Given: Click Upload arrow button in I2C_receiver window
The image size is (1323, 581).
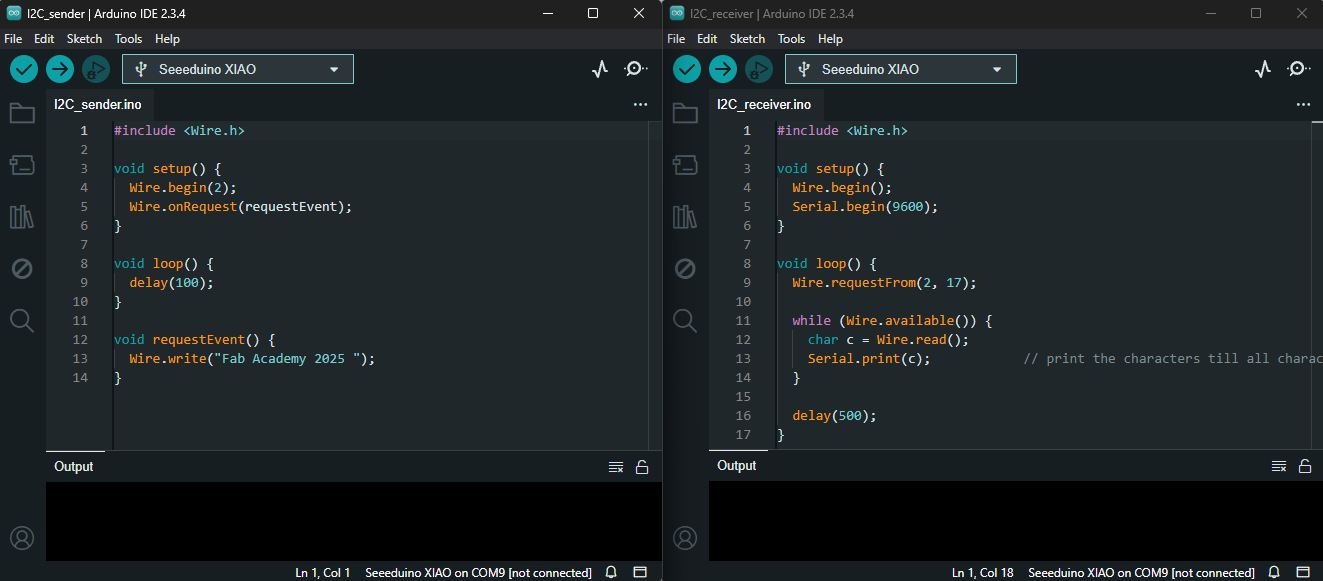Looking at the screenshot, I should pos(723,69).
